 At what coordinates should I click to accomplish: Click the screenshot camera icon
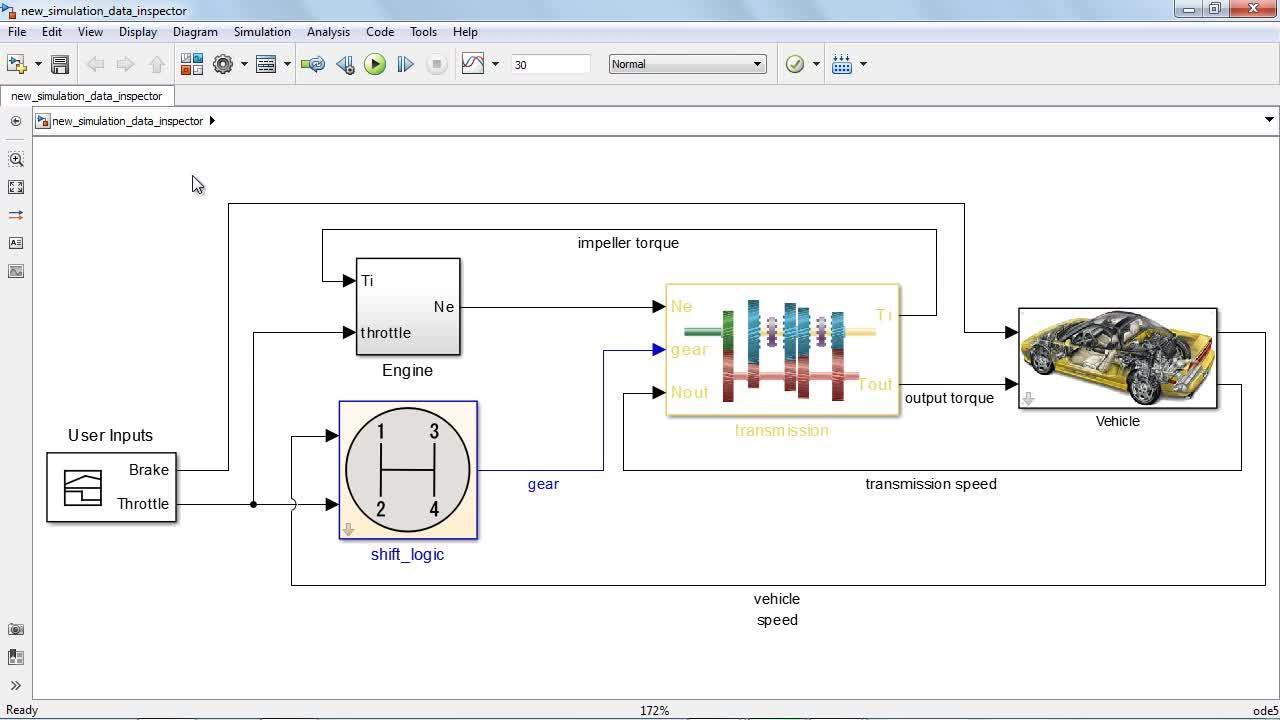click(x=16, y=629)
